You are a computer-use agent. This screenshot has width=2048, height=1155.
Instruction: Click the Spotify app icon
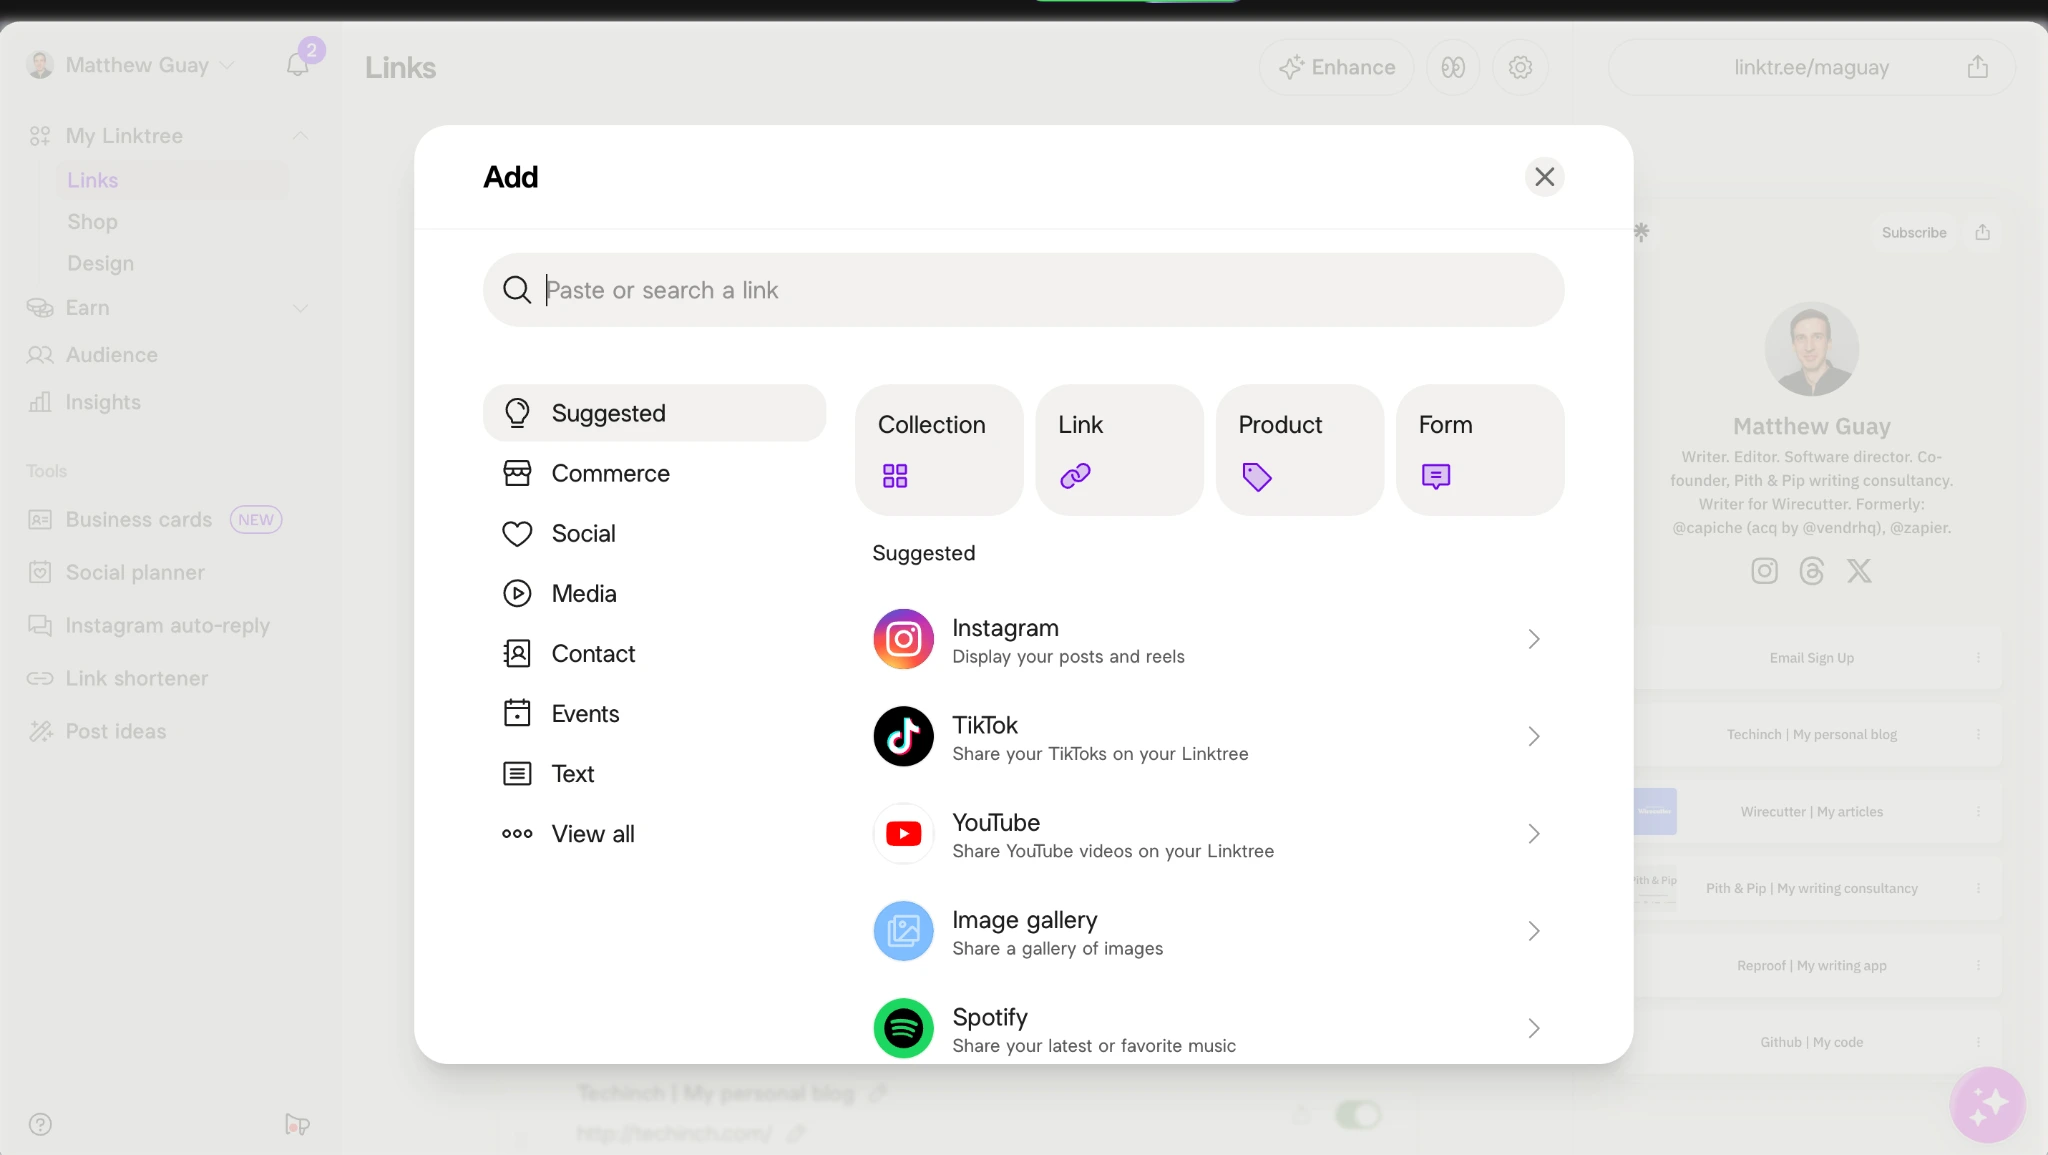coord(903,1028)
